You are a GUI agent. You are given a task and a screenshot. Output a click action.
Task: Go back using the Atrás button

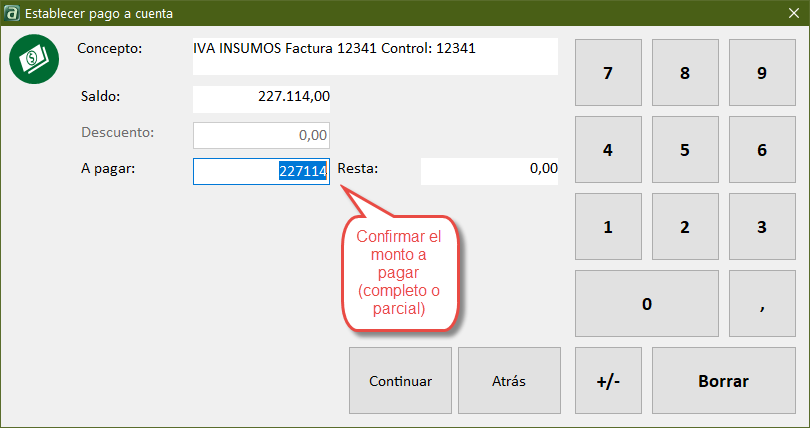[509, 381]
